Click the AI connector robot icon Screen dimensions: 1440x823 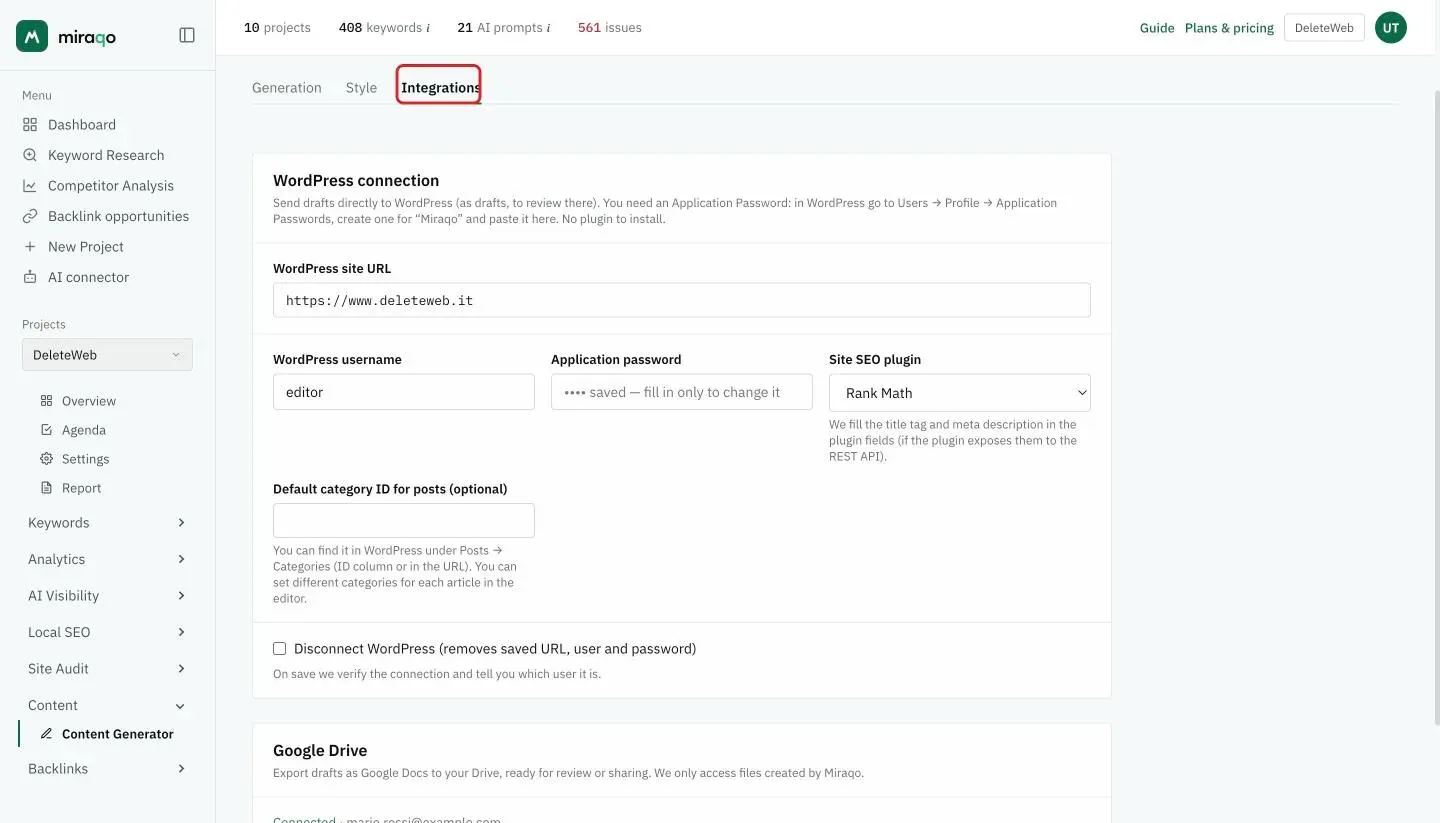pyautogui.click(x=30, y=277)
